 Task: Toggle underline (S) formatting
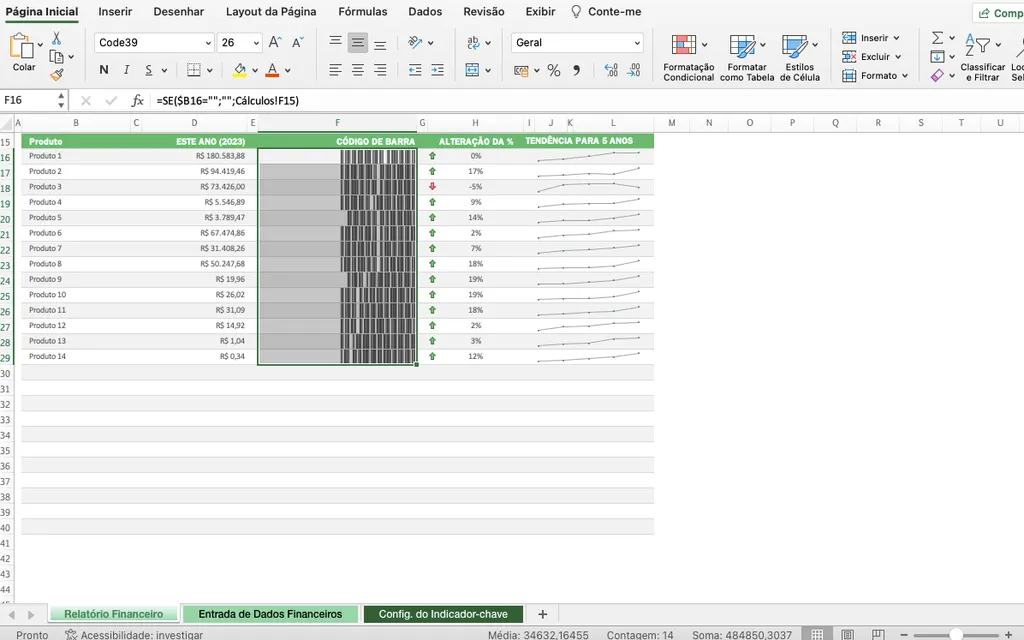149,70
